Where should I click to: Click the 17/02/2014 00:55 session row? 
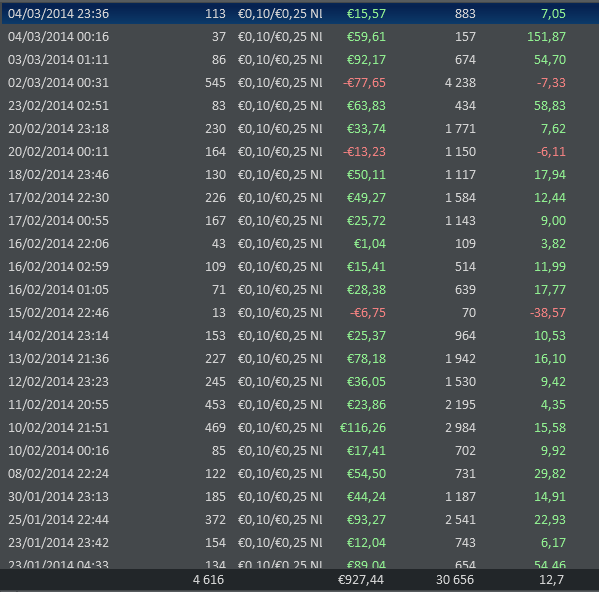pyautogui.click(x=300, y=220)
